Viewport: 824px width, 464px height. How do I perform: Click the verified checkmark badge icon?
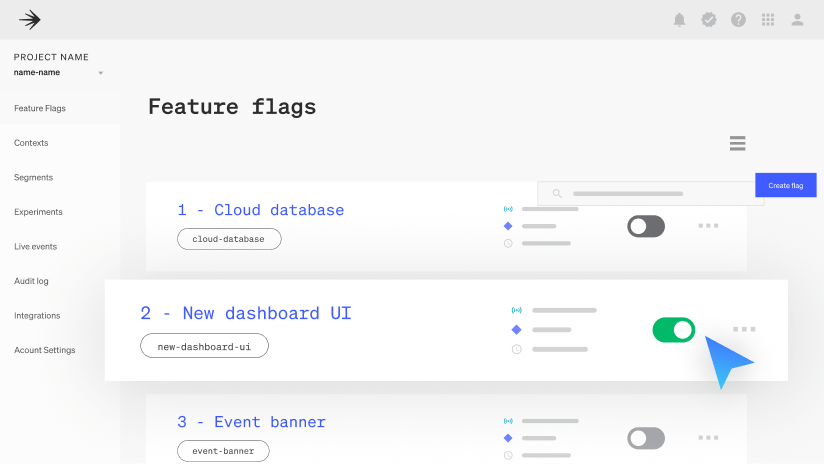pyautogui.click(x=709, y=19)
